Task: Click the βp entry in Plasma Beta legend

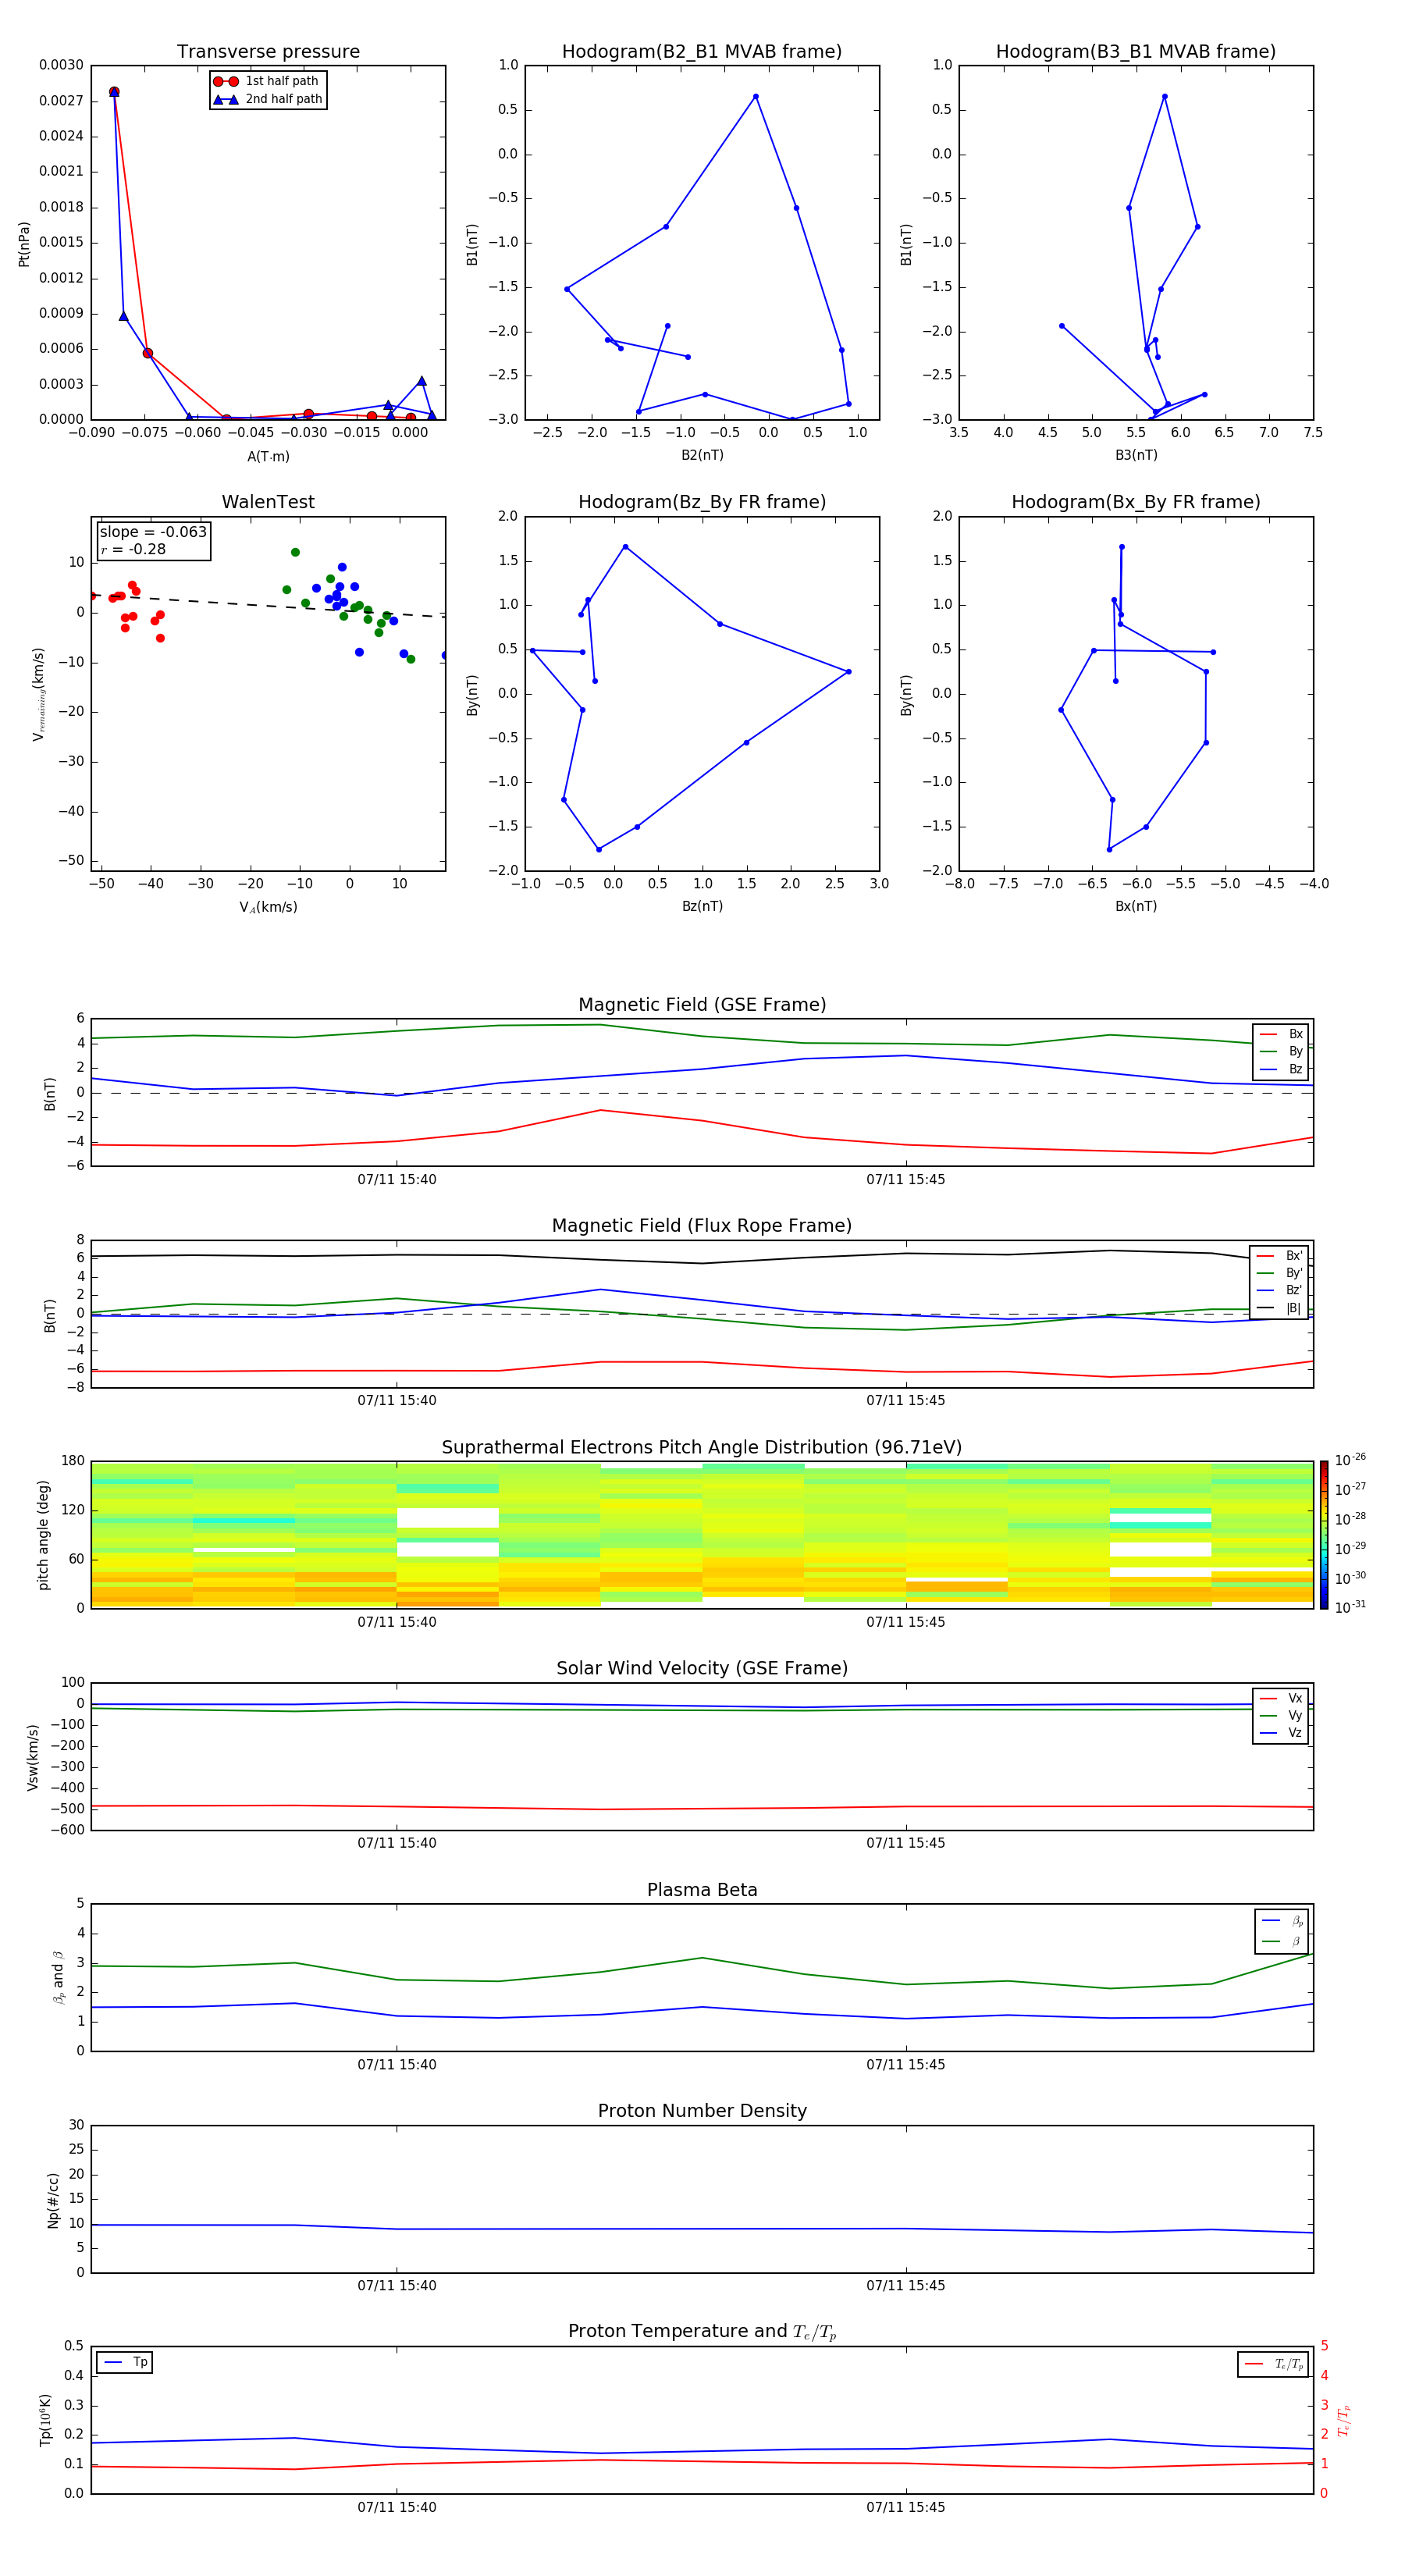Action: [x=1282, y=1921]
